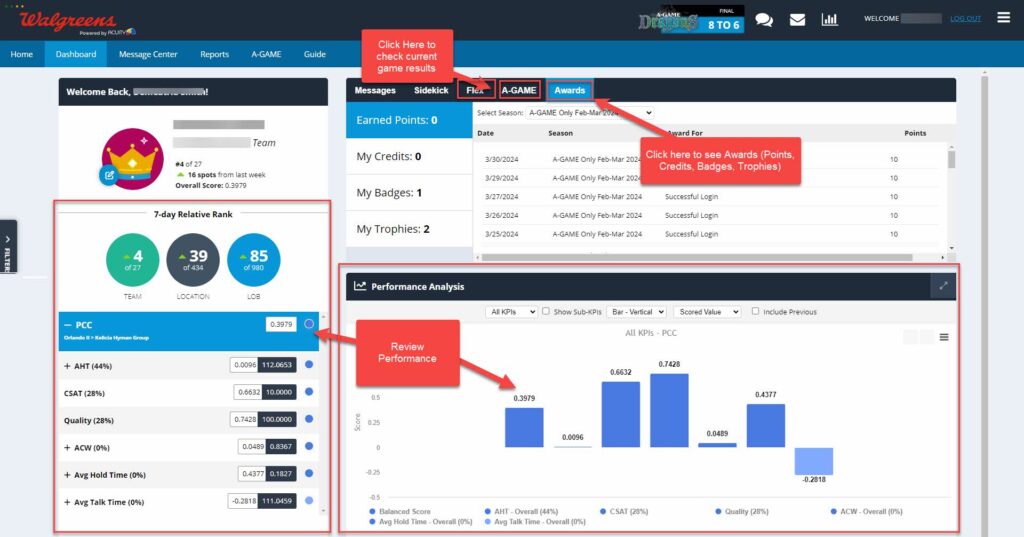Expand the Performance Analysis panel to fullscreen
The image size is (1024, 537).
pos(943,286)
